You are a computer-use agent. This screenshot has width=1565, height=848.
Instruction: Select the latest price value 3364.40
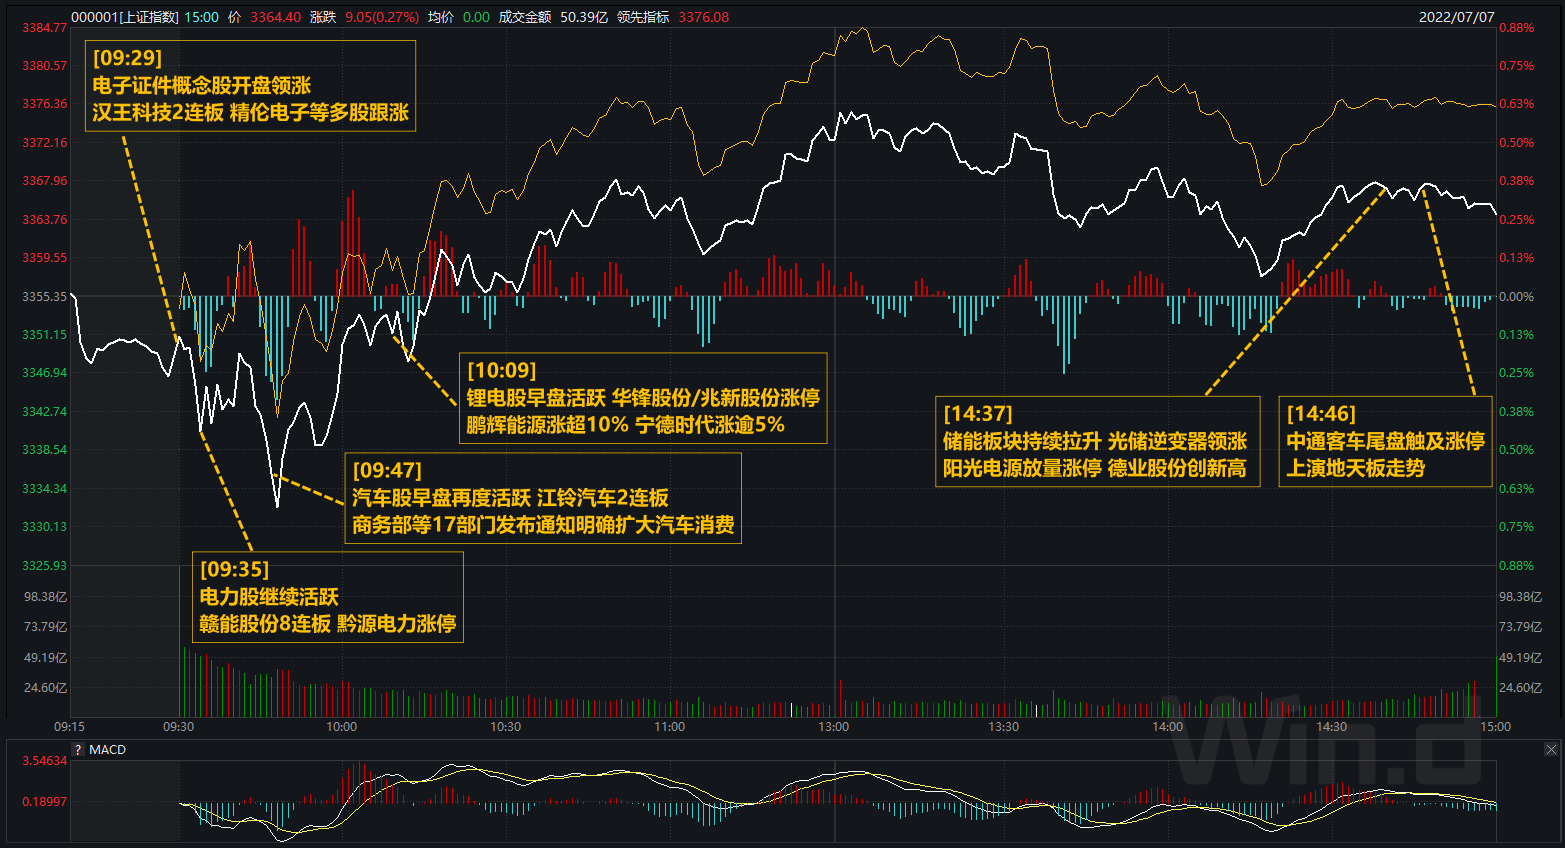(x=275, y=17)
